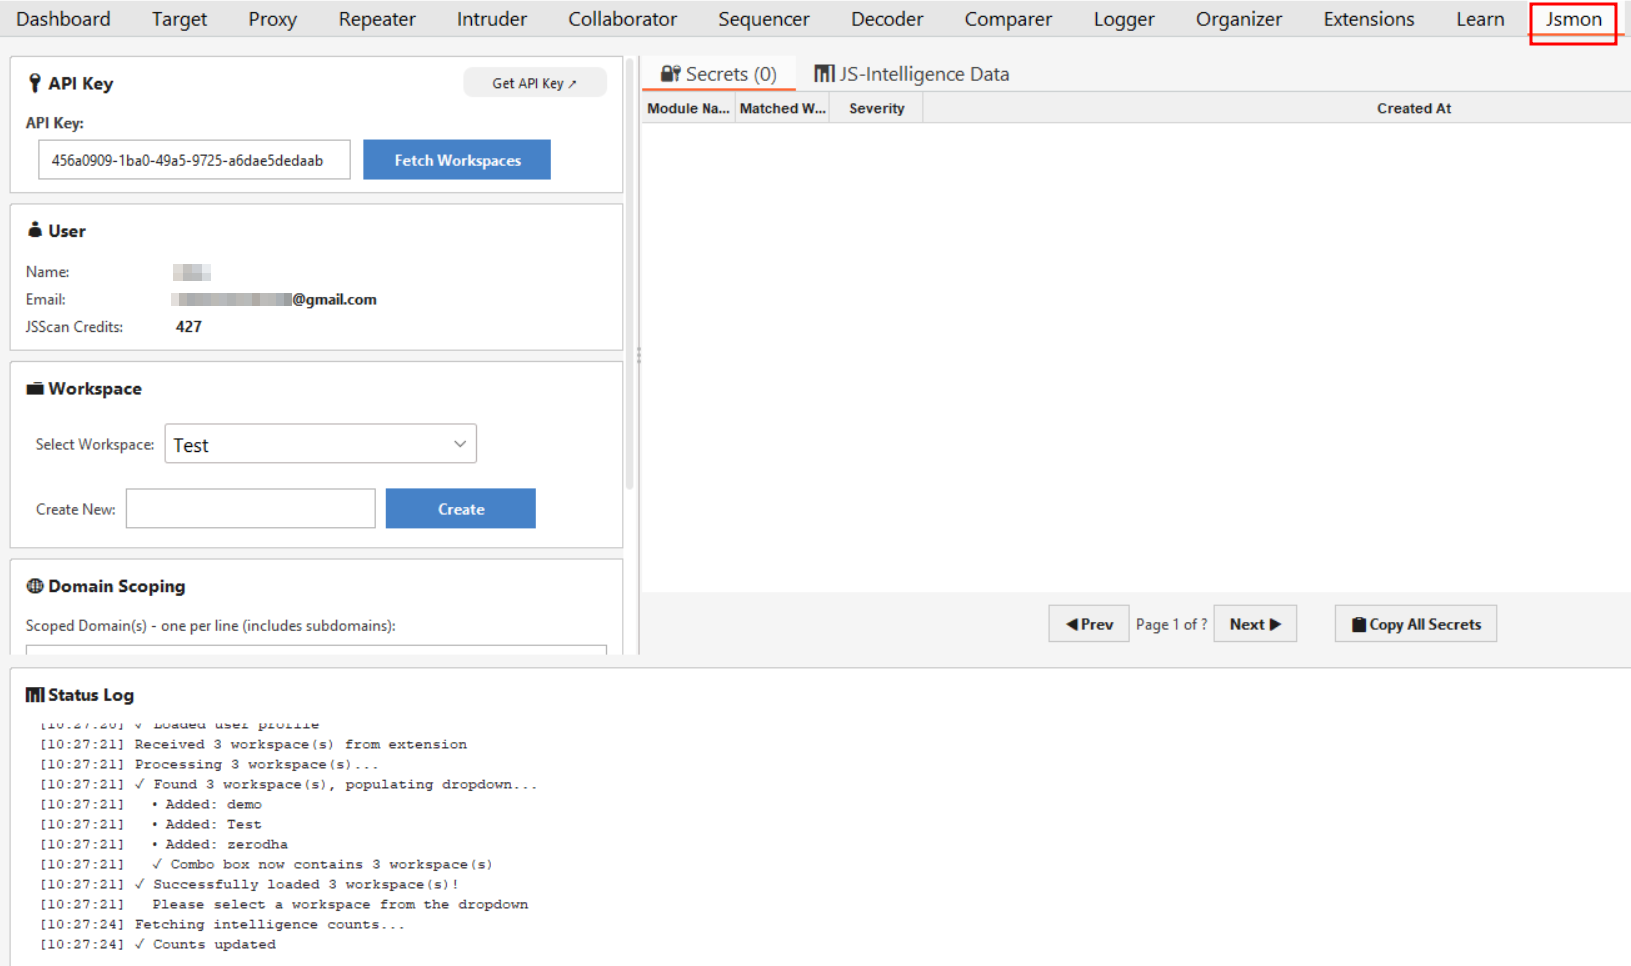Sort by the Severity column header
This screenshot has height=966, width=1631.
(876, 108)
